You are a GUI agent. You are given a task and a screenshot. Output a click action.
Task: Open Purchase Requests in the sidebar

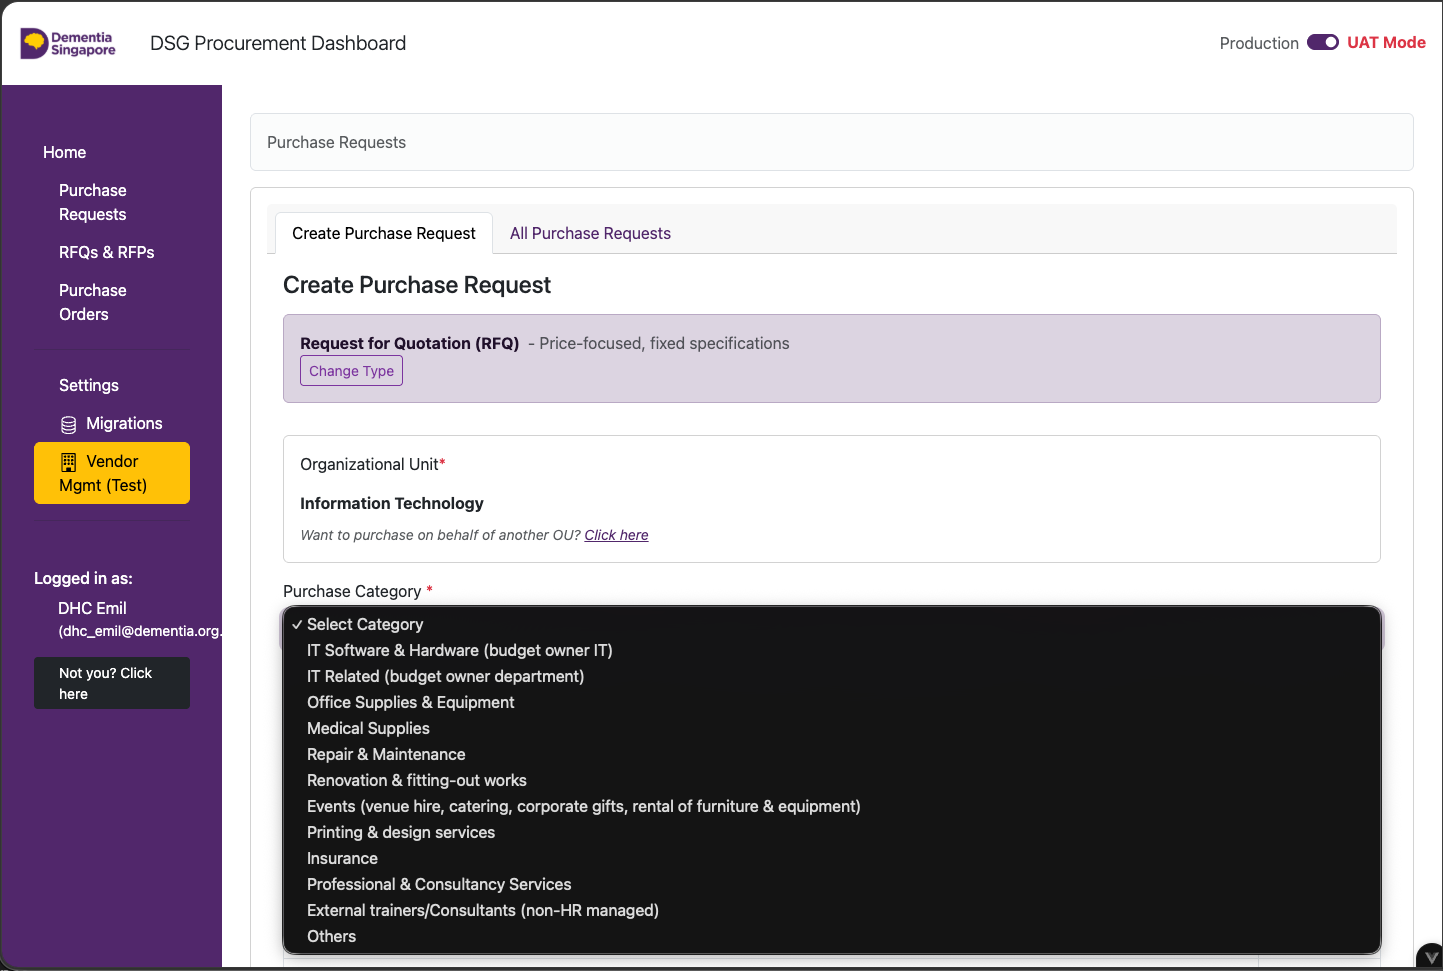click(93, 202)
